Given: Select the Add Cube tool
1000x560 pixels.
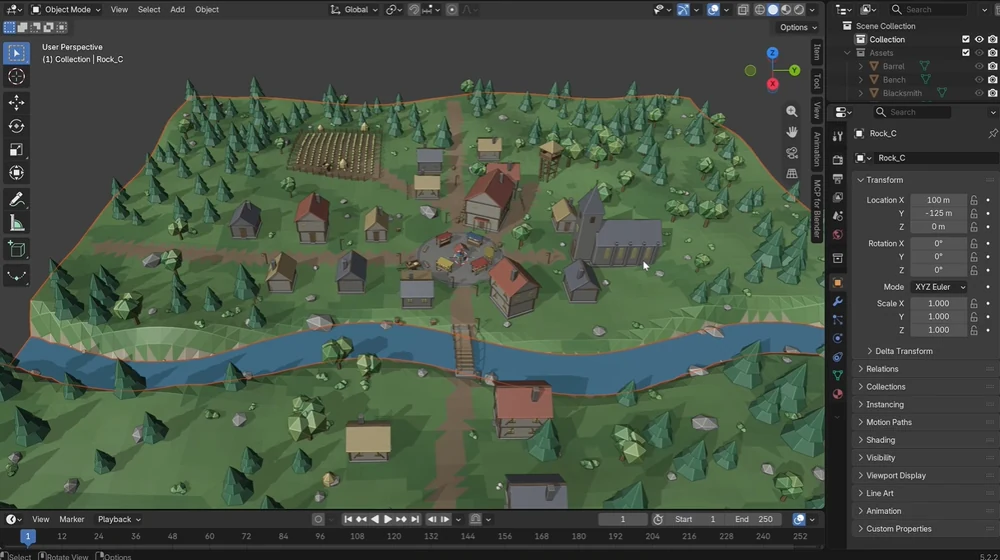Looking at the screenshot, I should (17, 249).
